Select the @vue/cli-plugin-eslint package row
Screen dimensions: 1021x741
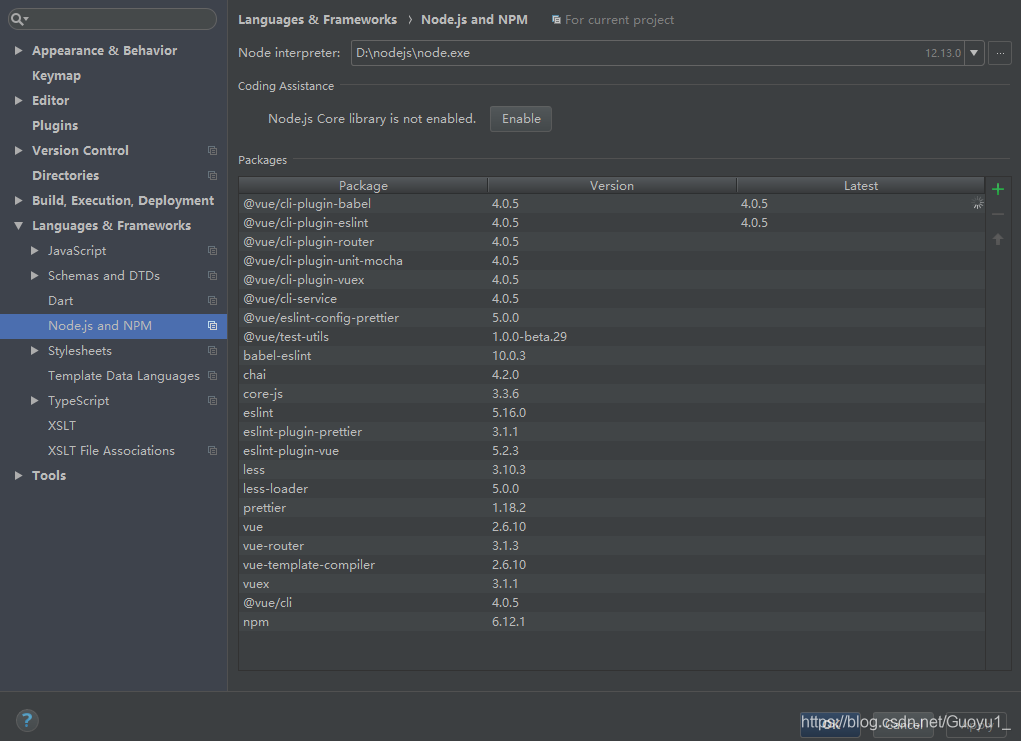click(611, 223)
